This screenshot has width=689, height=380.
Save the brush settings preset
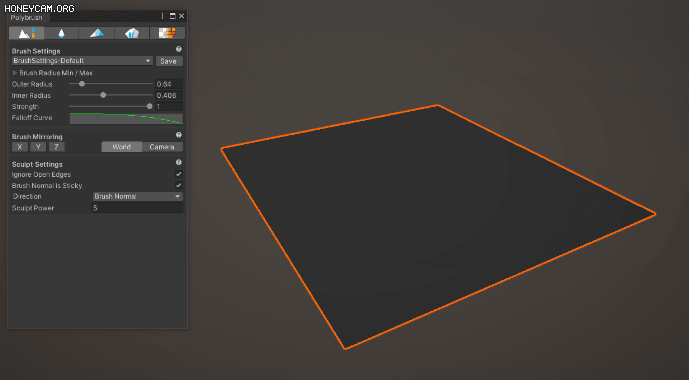click(x=169, y=61)
